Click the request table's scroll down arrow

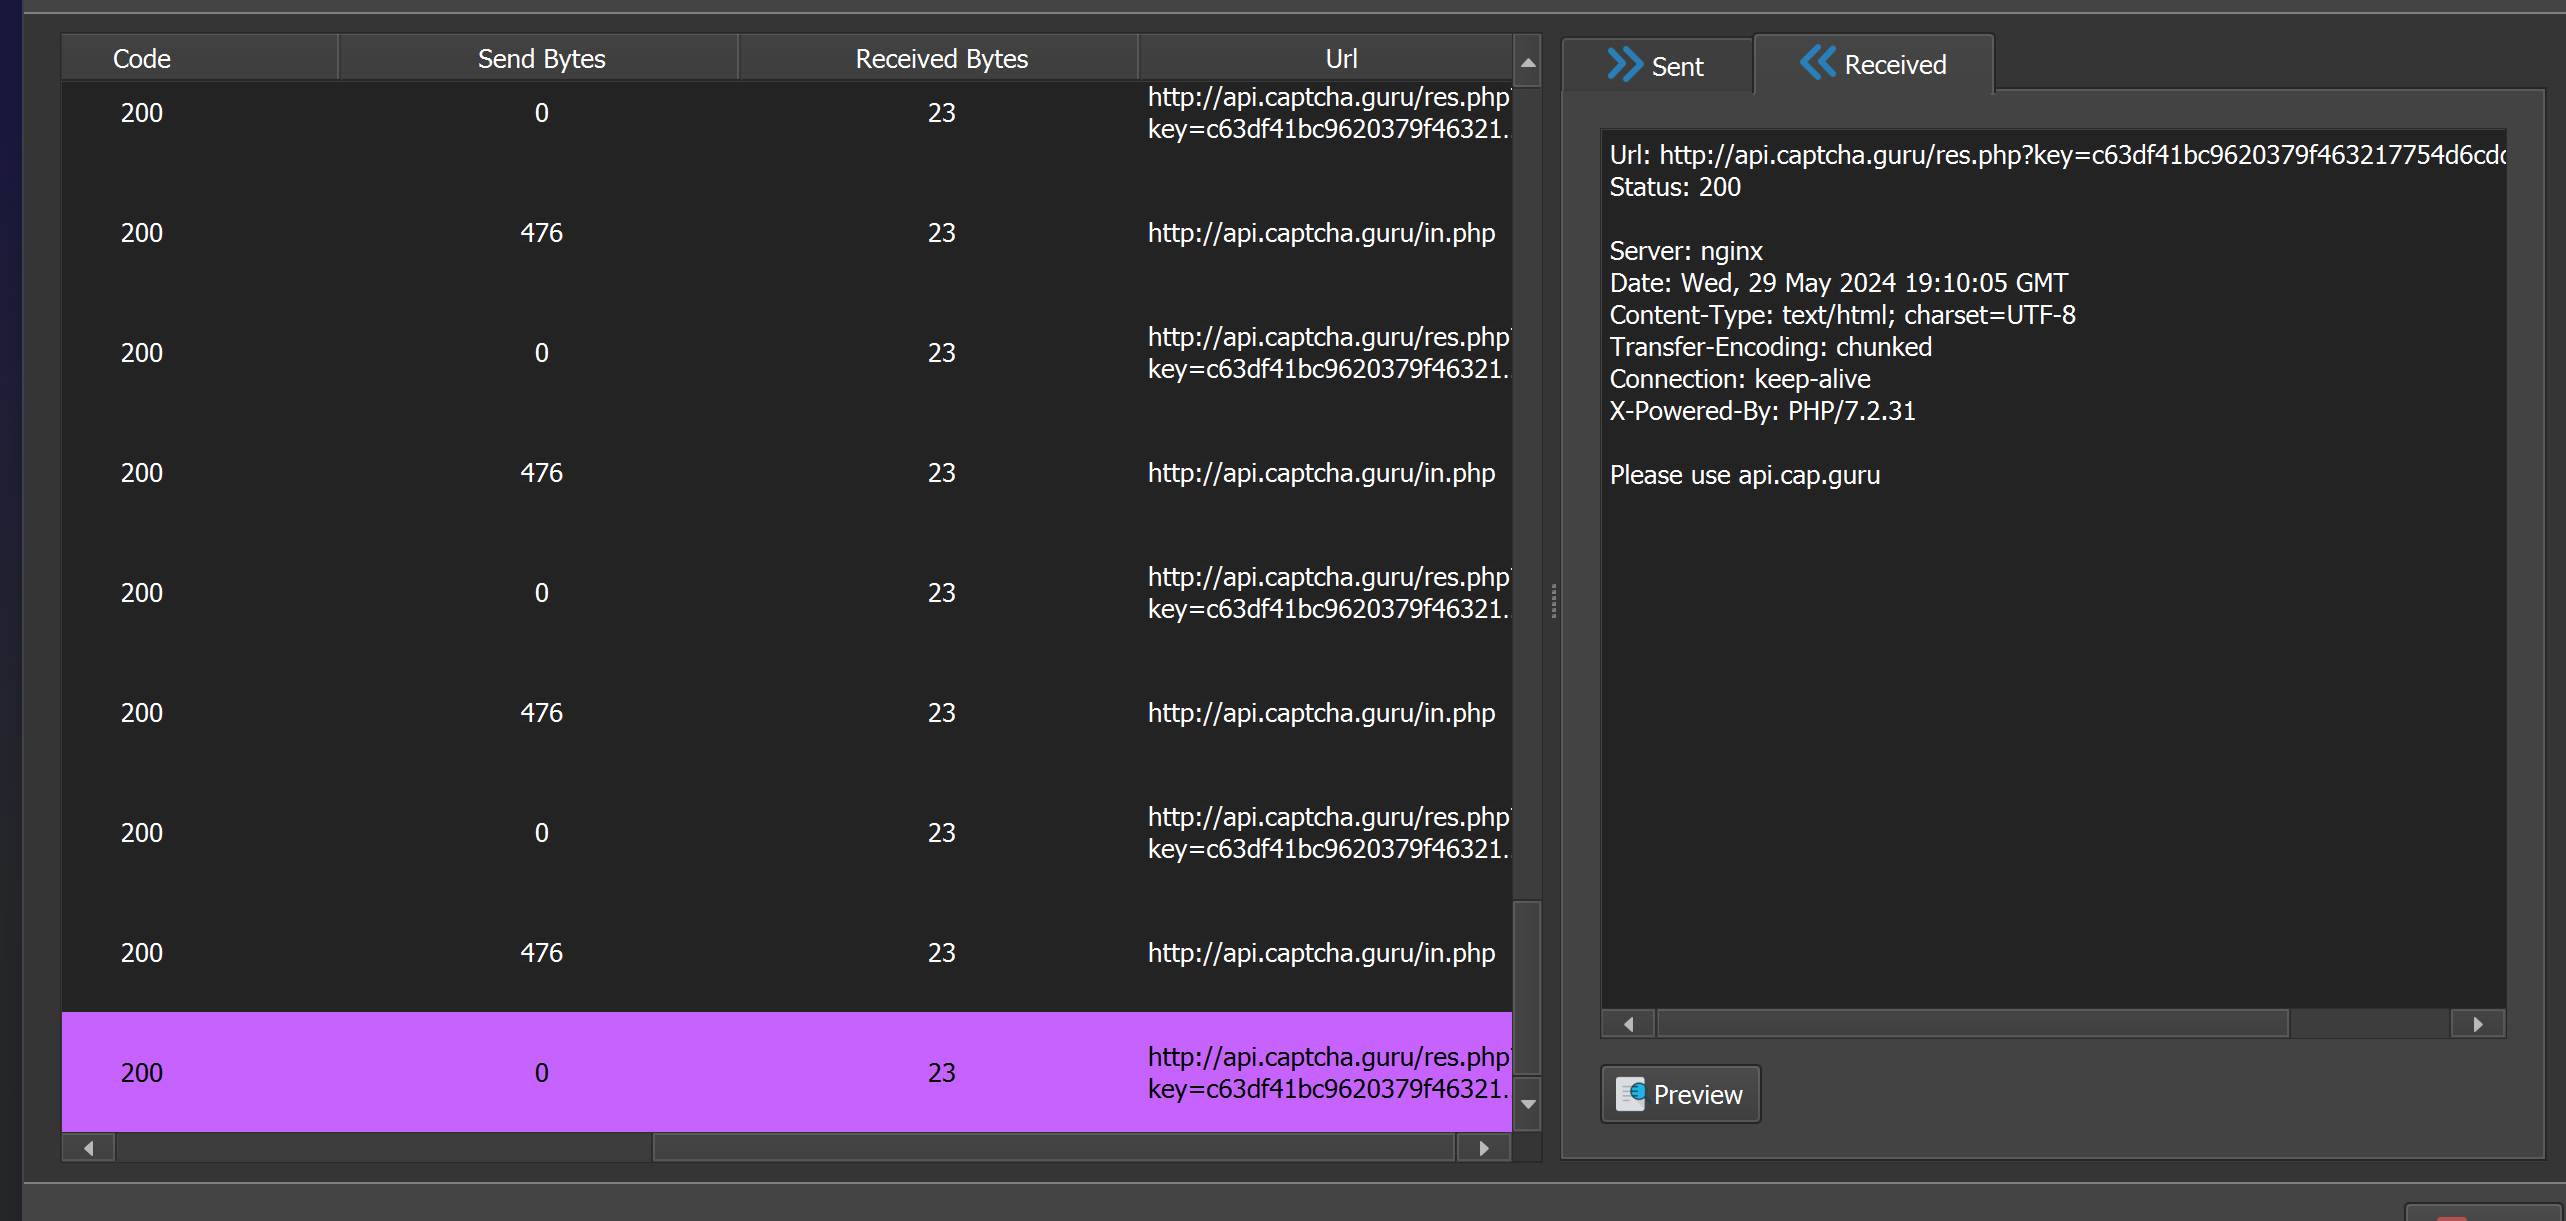click(1527, 1104)
